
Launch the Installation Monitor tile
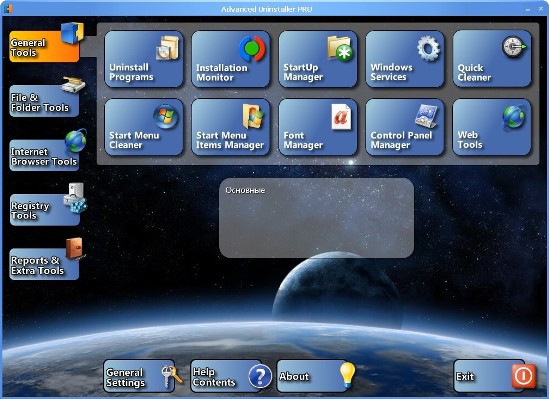click(231, 59)
